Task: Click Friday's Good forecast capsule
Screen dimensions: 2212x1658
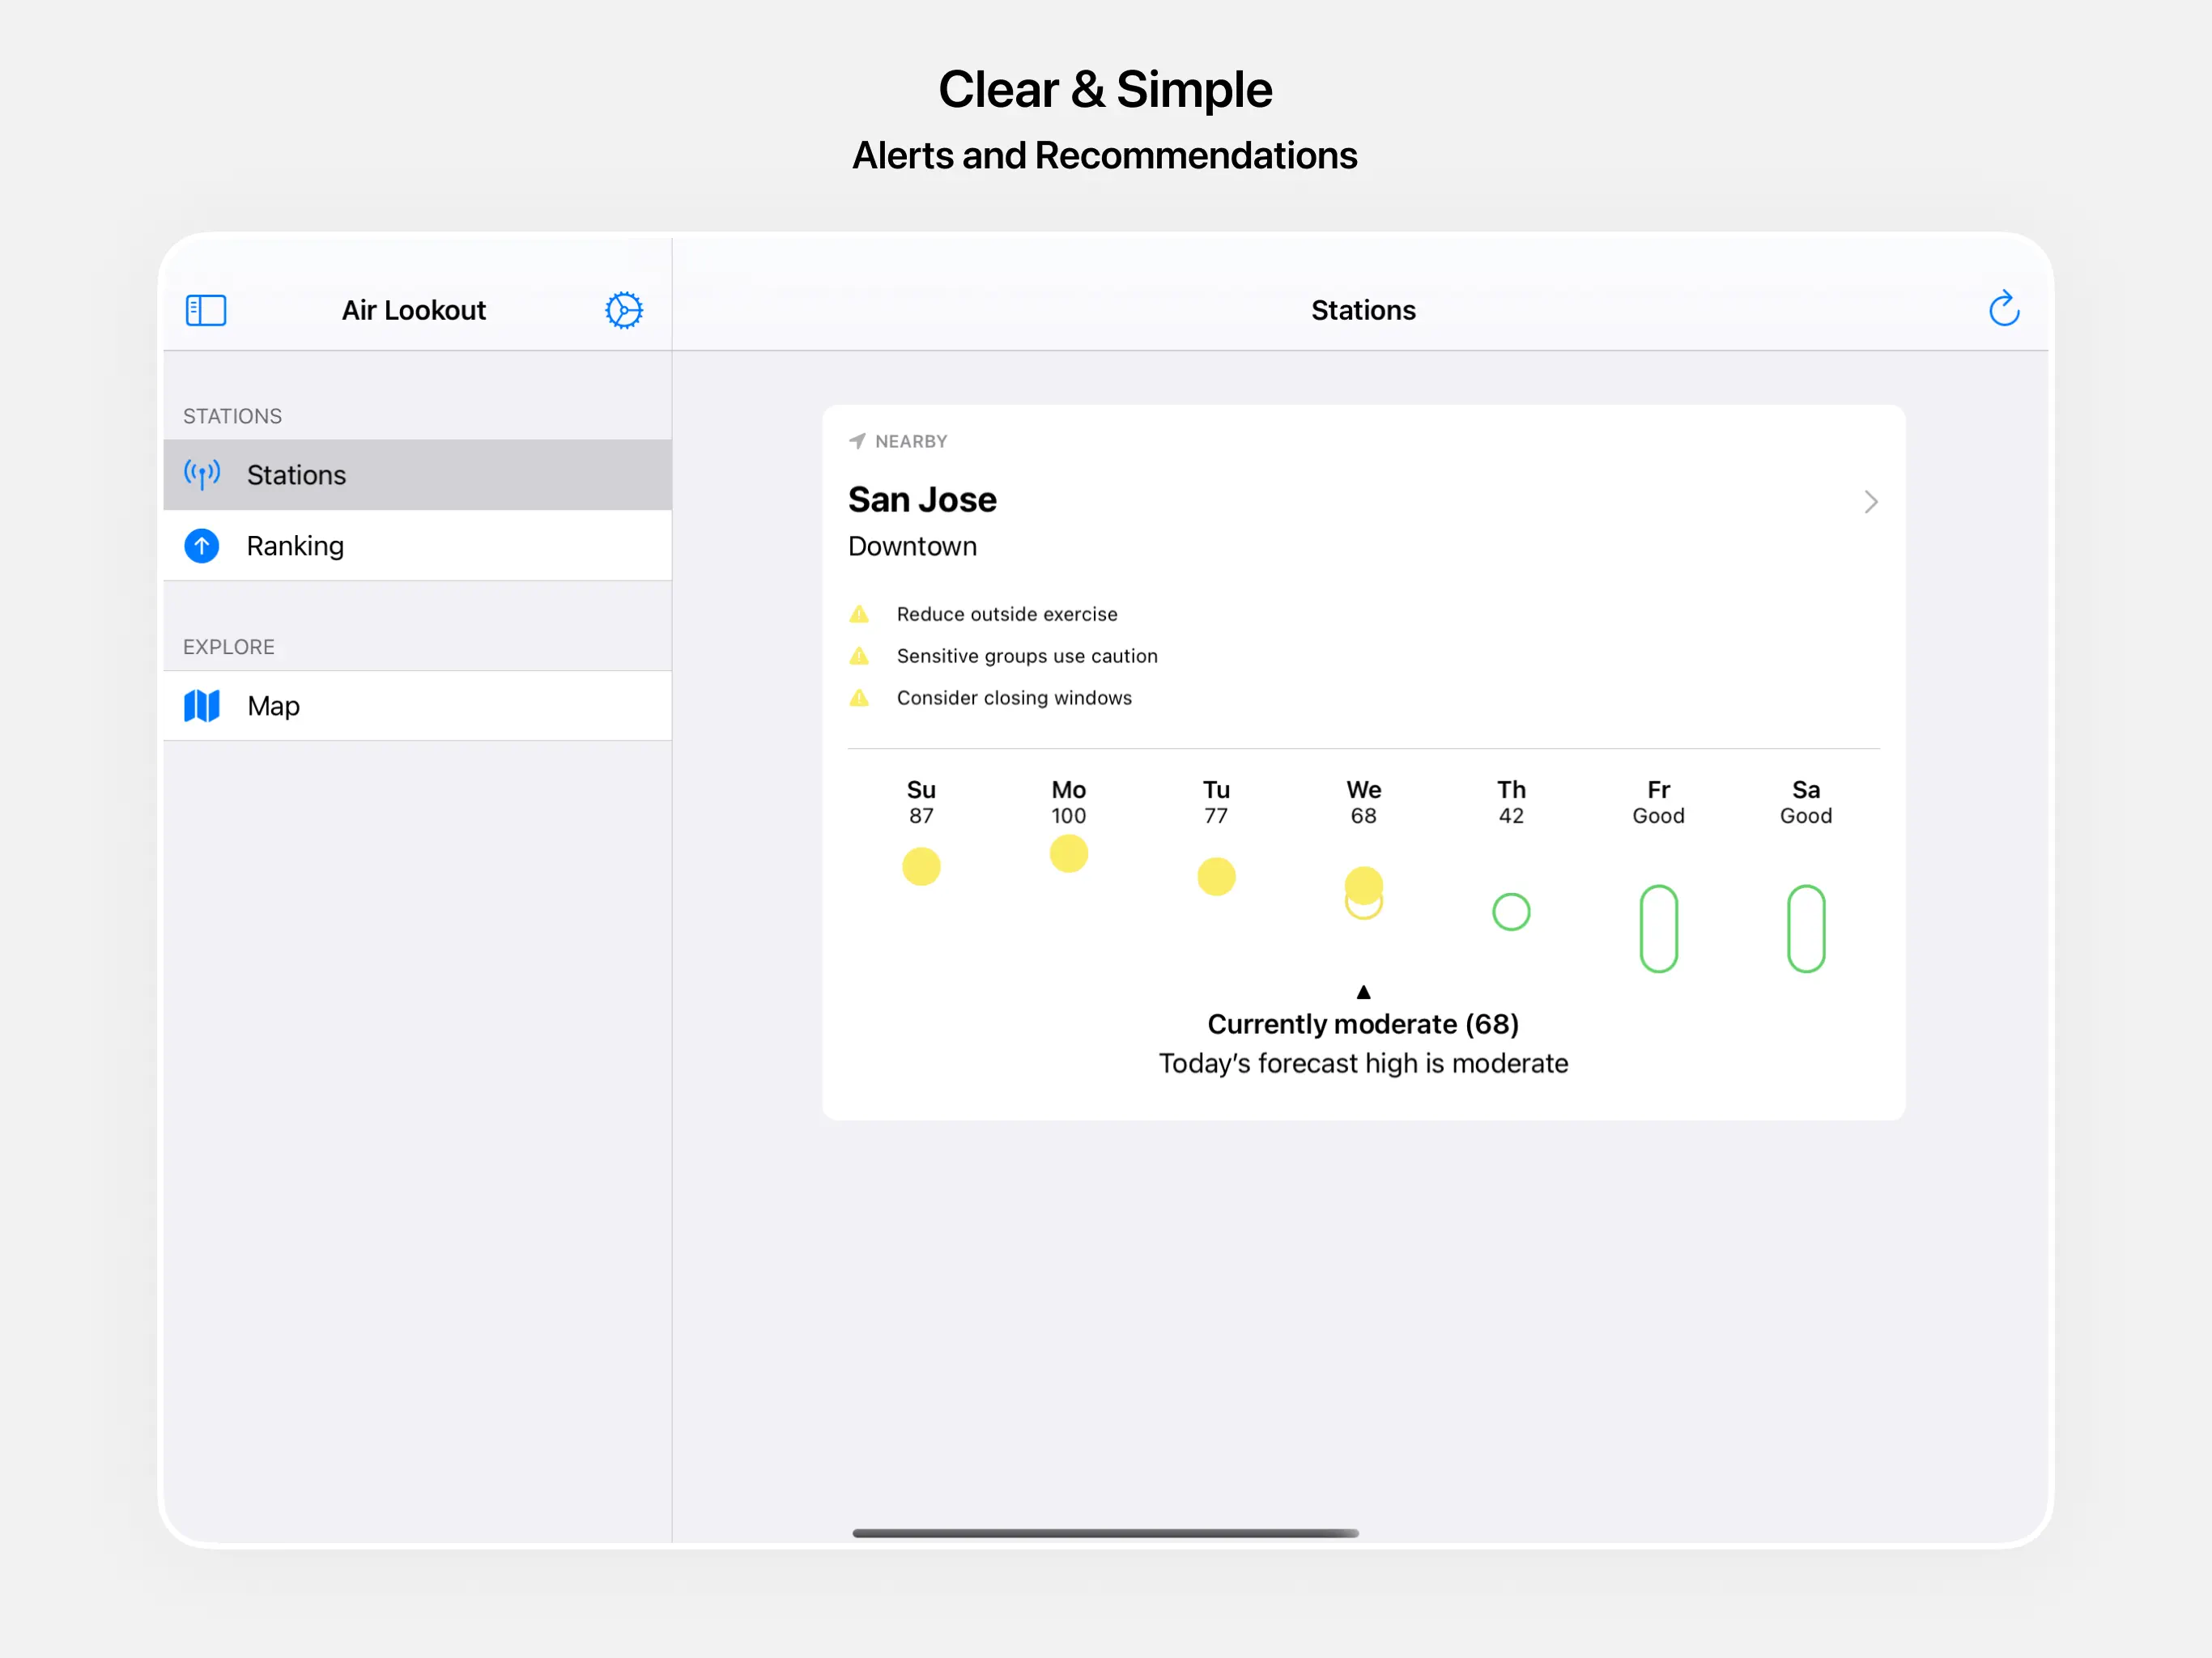Action: click(1658, 929)
